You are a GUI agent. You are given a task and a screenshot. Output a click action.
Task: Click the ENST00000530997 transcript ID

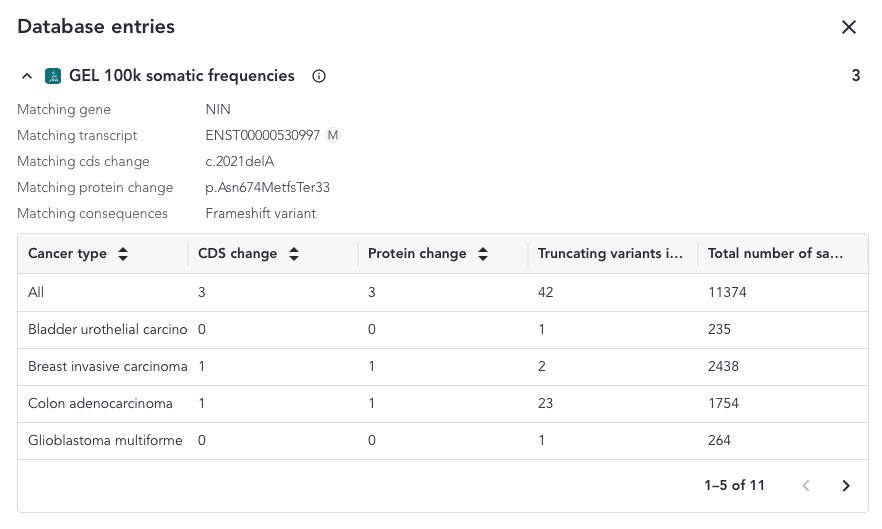(262, 136)
